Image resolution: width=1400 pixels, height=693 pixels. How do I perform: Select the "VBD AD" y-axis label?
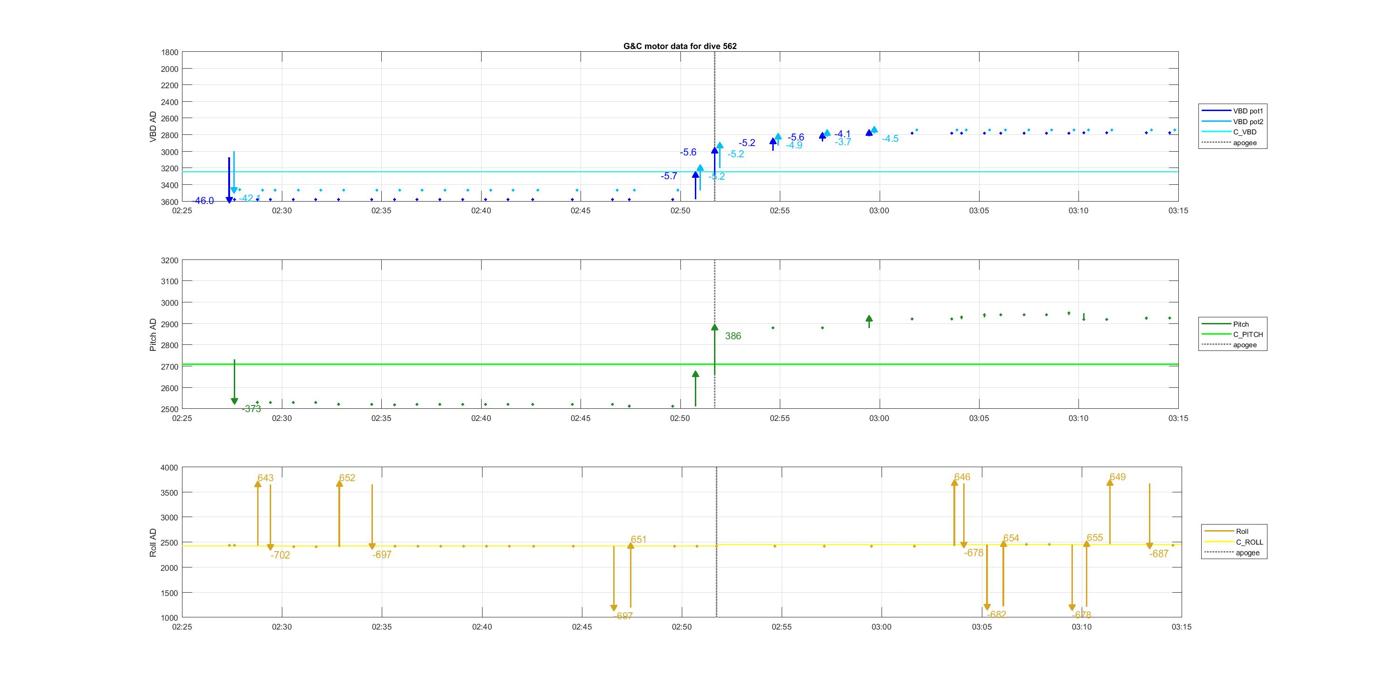pos(154,126)
